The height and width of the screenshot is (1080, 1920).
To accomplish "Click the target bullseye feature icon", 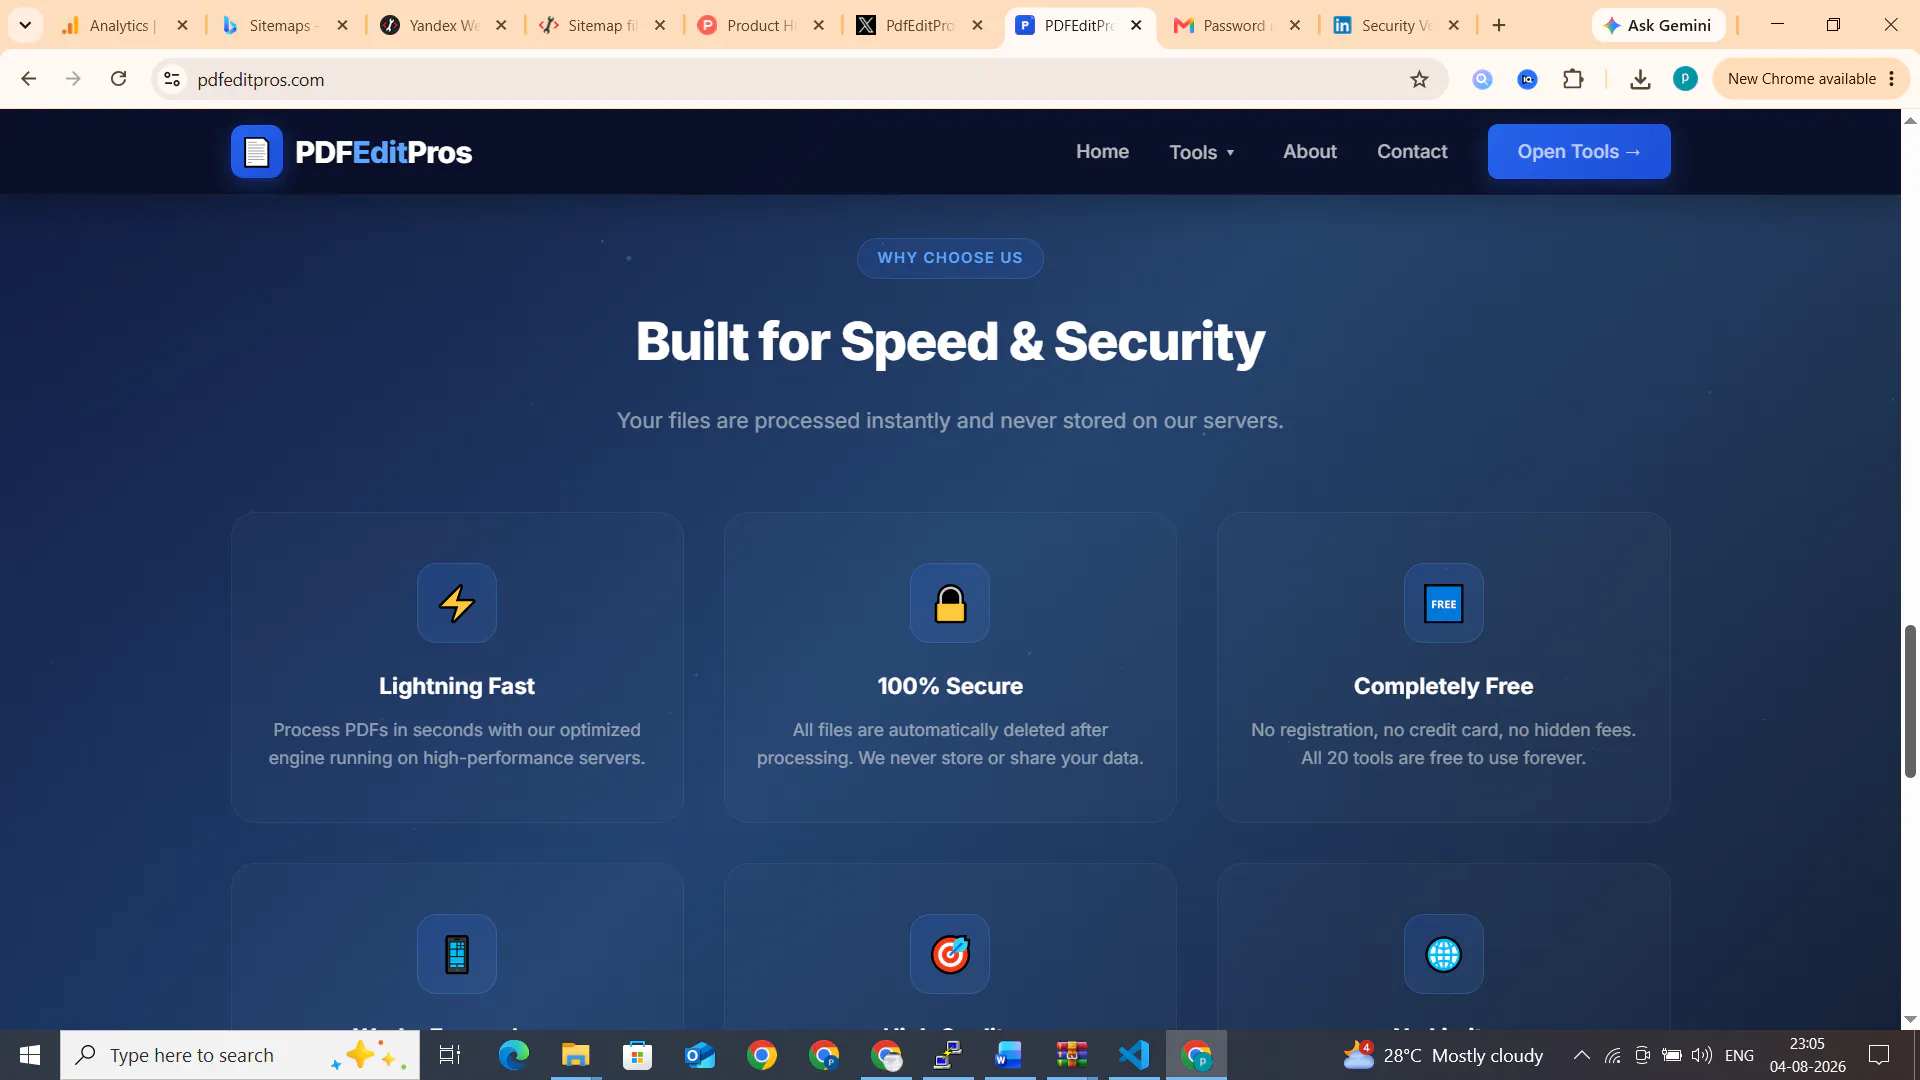I will pos(950,954).
